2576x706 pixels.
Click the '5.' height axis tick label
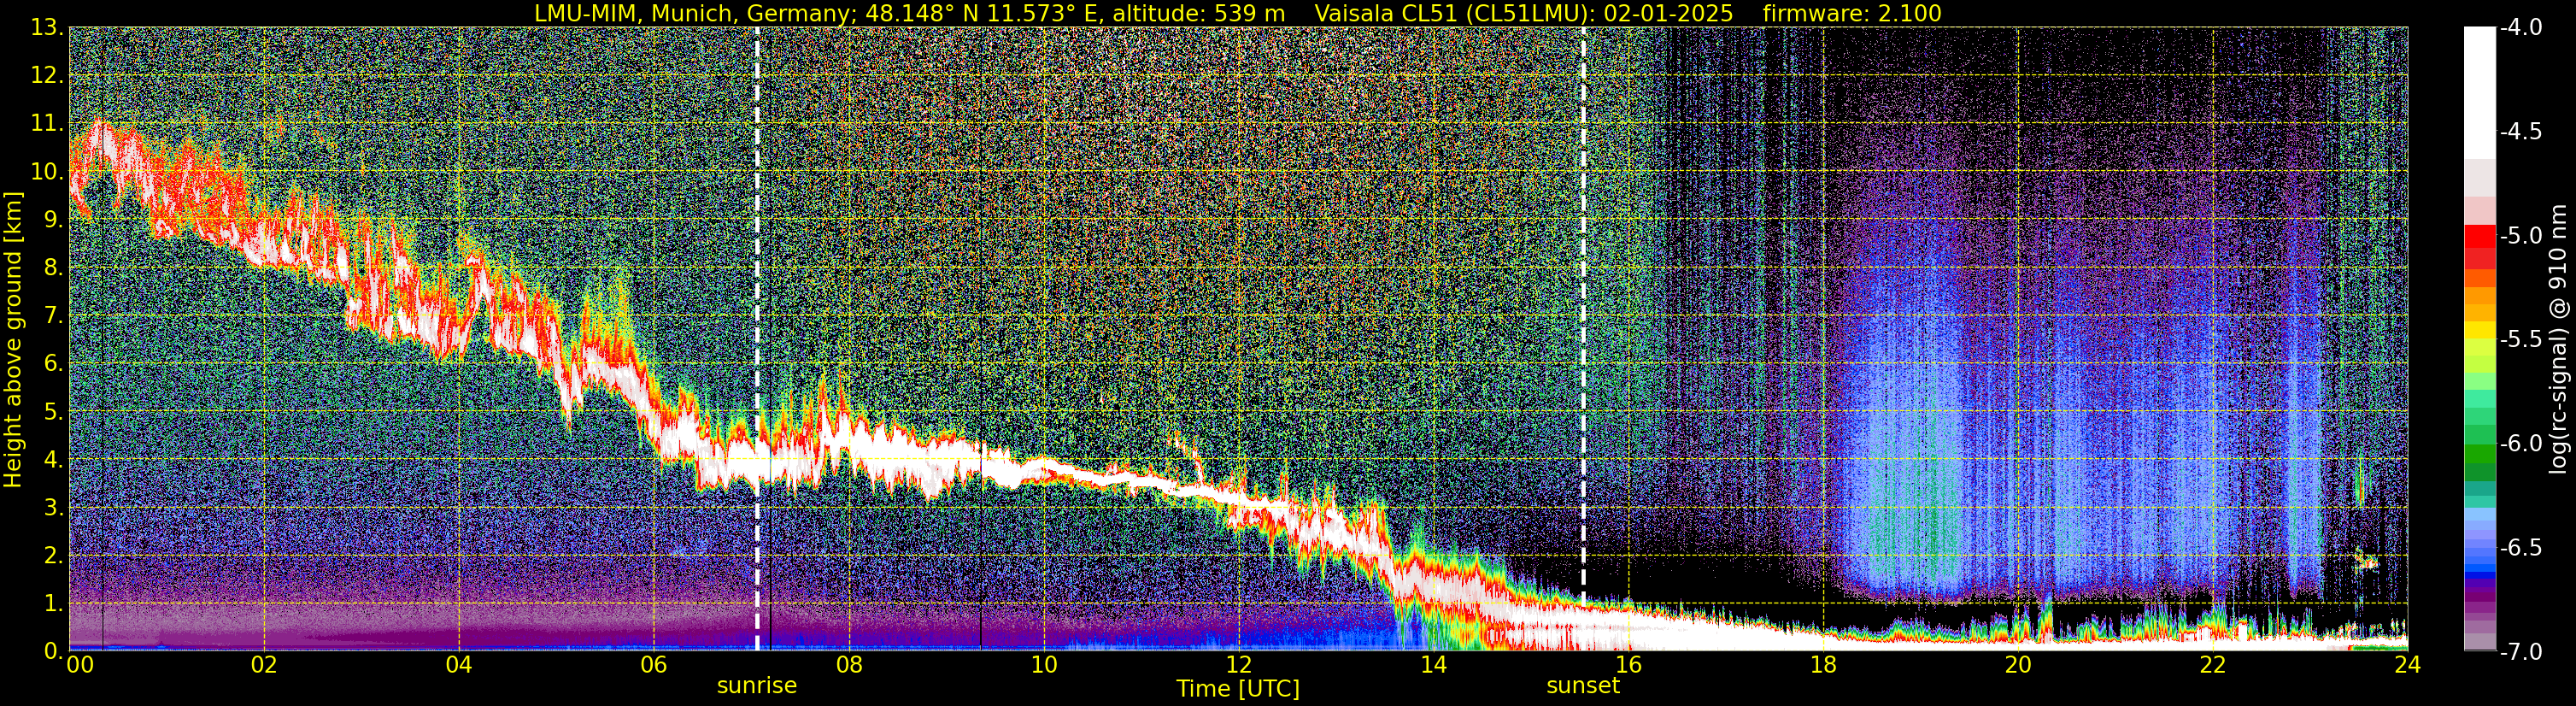pyautogui.click(x=54, y=412)
